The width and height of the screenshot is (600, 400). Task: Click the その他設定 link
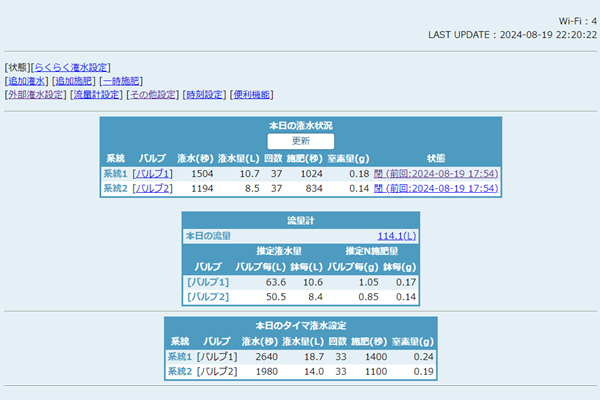click(153, 95)
